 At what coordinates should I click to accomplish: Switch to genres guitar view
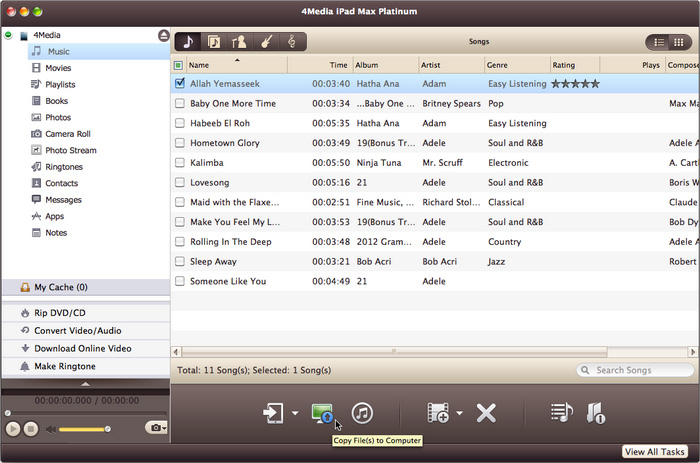click(x=267, y=42)
